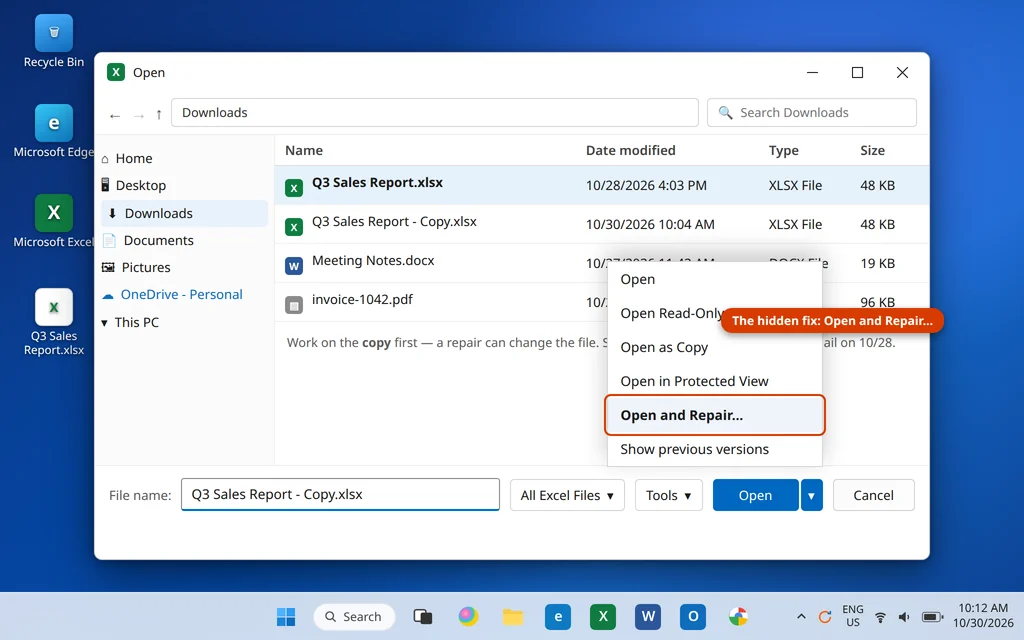The height and width of the screenshot is (640, 1024).
Task: Sort by the Name column header
Action: coord(304,150)
